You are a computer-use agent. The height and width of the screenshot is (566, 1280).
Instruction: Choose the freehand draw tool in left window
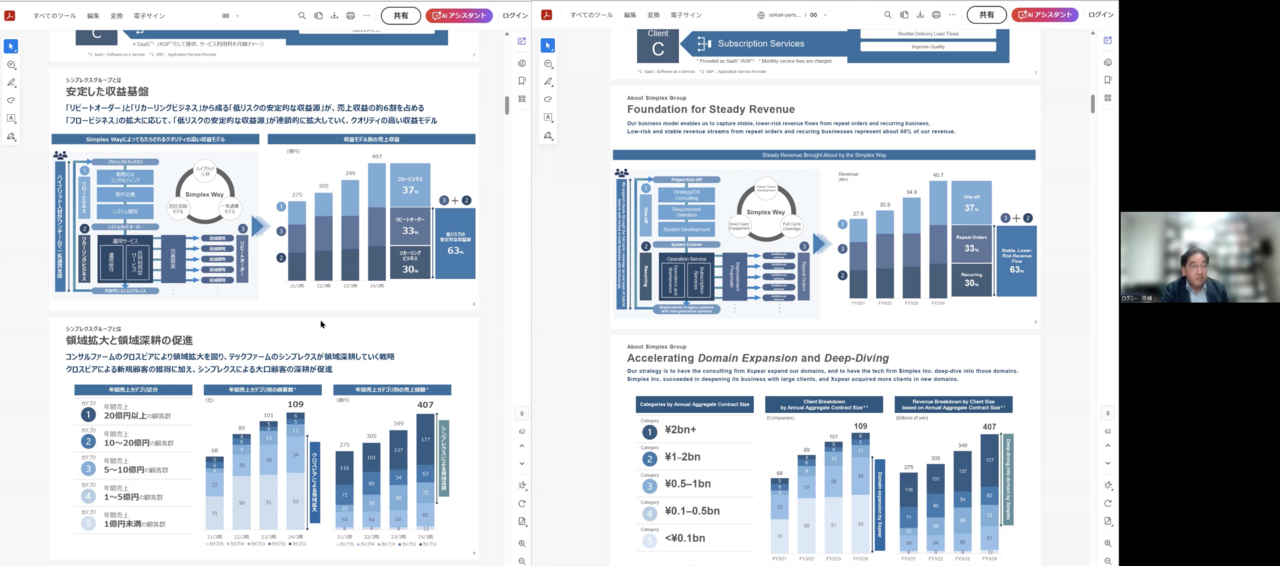(x=11, y=100)
